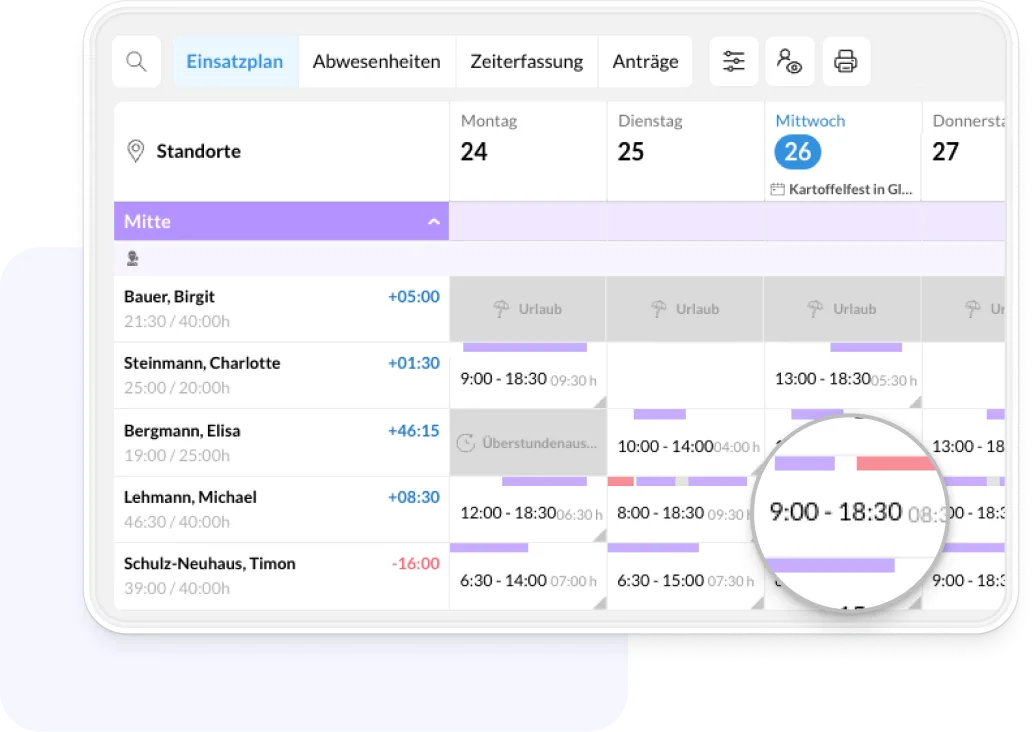
Task: Click the umbrella icon in Tuesday Urlaub
Action: coord(659,309)
